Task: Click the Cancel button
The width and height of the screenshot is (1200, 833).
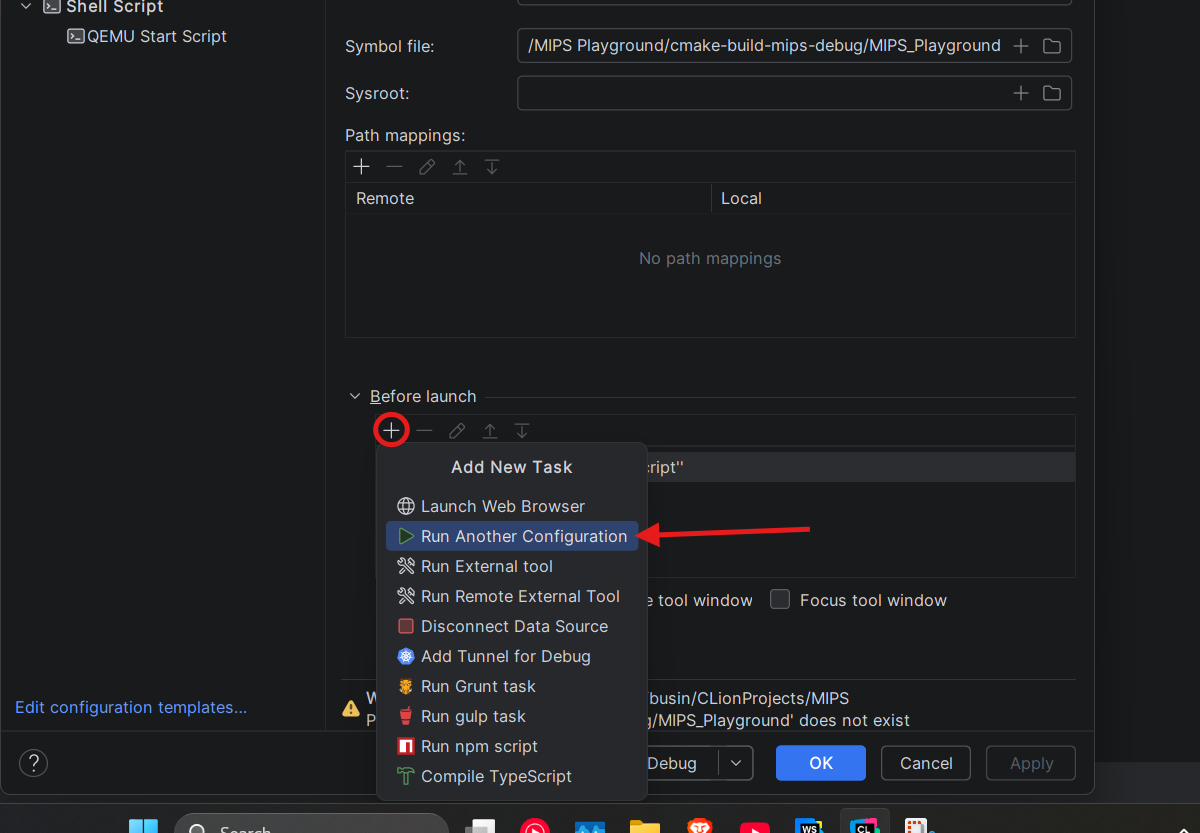Action: (x=926, y=763)
